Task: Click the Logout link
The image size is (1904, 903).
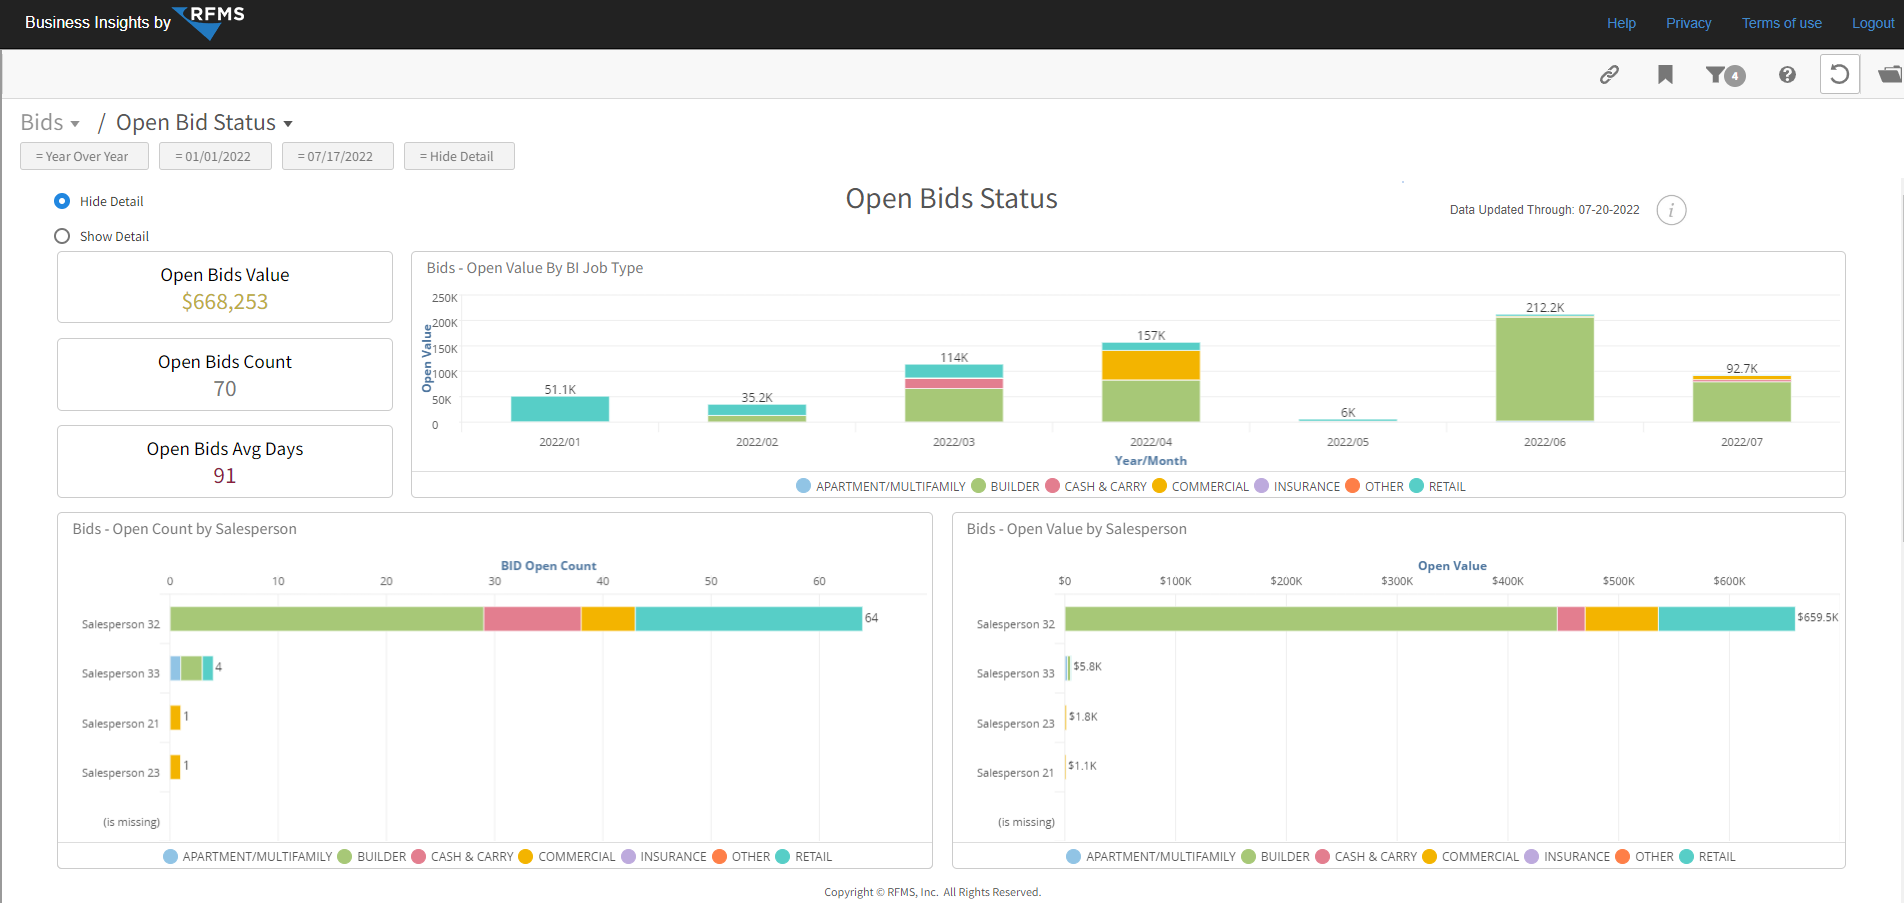Action: 1873,23
